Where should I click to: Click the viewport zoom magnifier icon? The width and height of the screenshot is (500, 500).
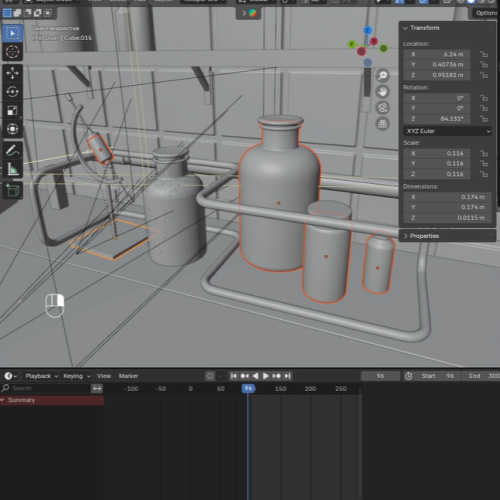[x=383, y=76]
